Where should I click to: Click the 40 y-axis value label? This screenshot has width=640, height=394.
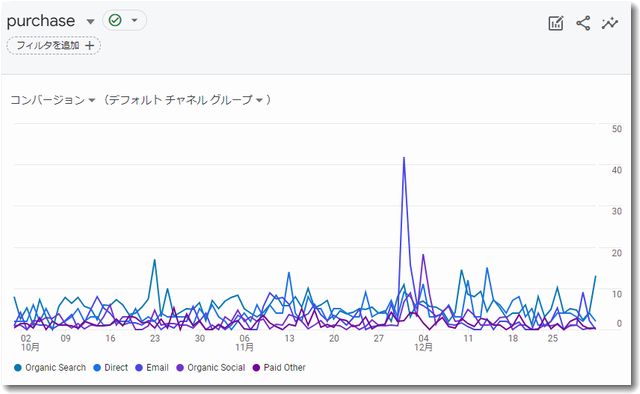point(616,170)
